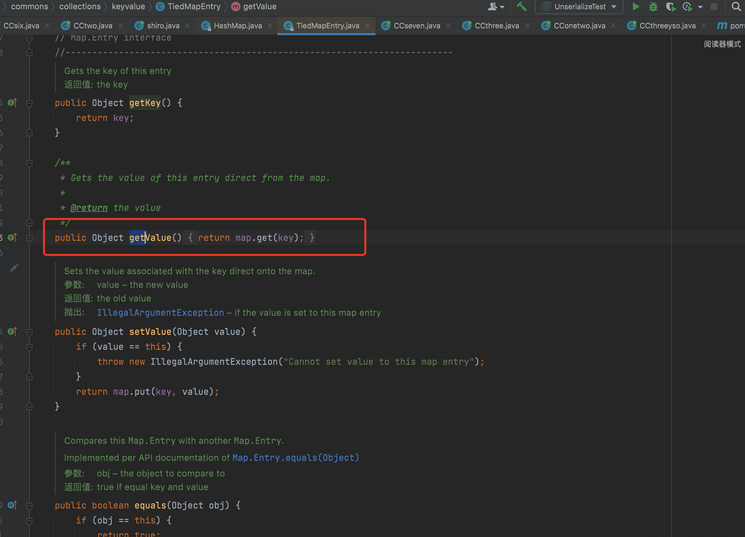Open the pom tab with the m icon
Viewport: 745px width, 537px height.
pyautogui.click(x=731, y=26)
